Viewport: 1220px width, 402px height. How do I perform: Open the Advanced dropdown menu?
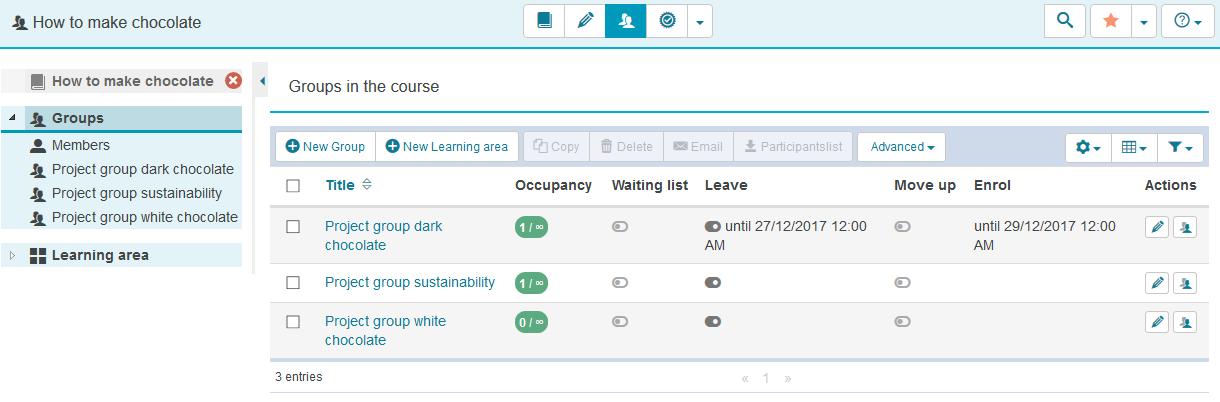click(x=901, y=147)
